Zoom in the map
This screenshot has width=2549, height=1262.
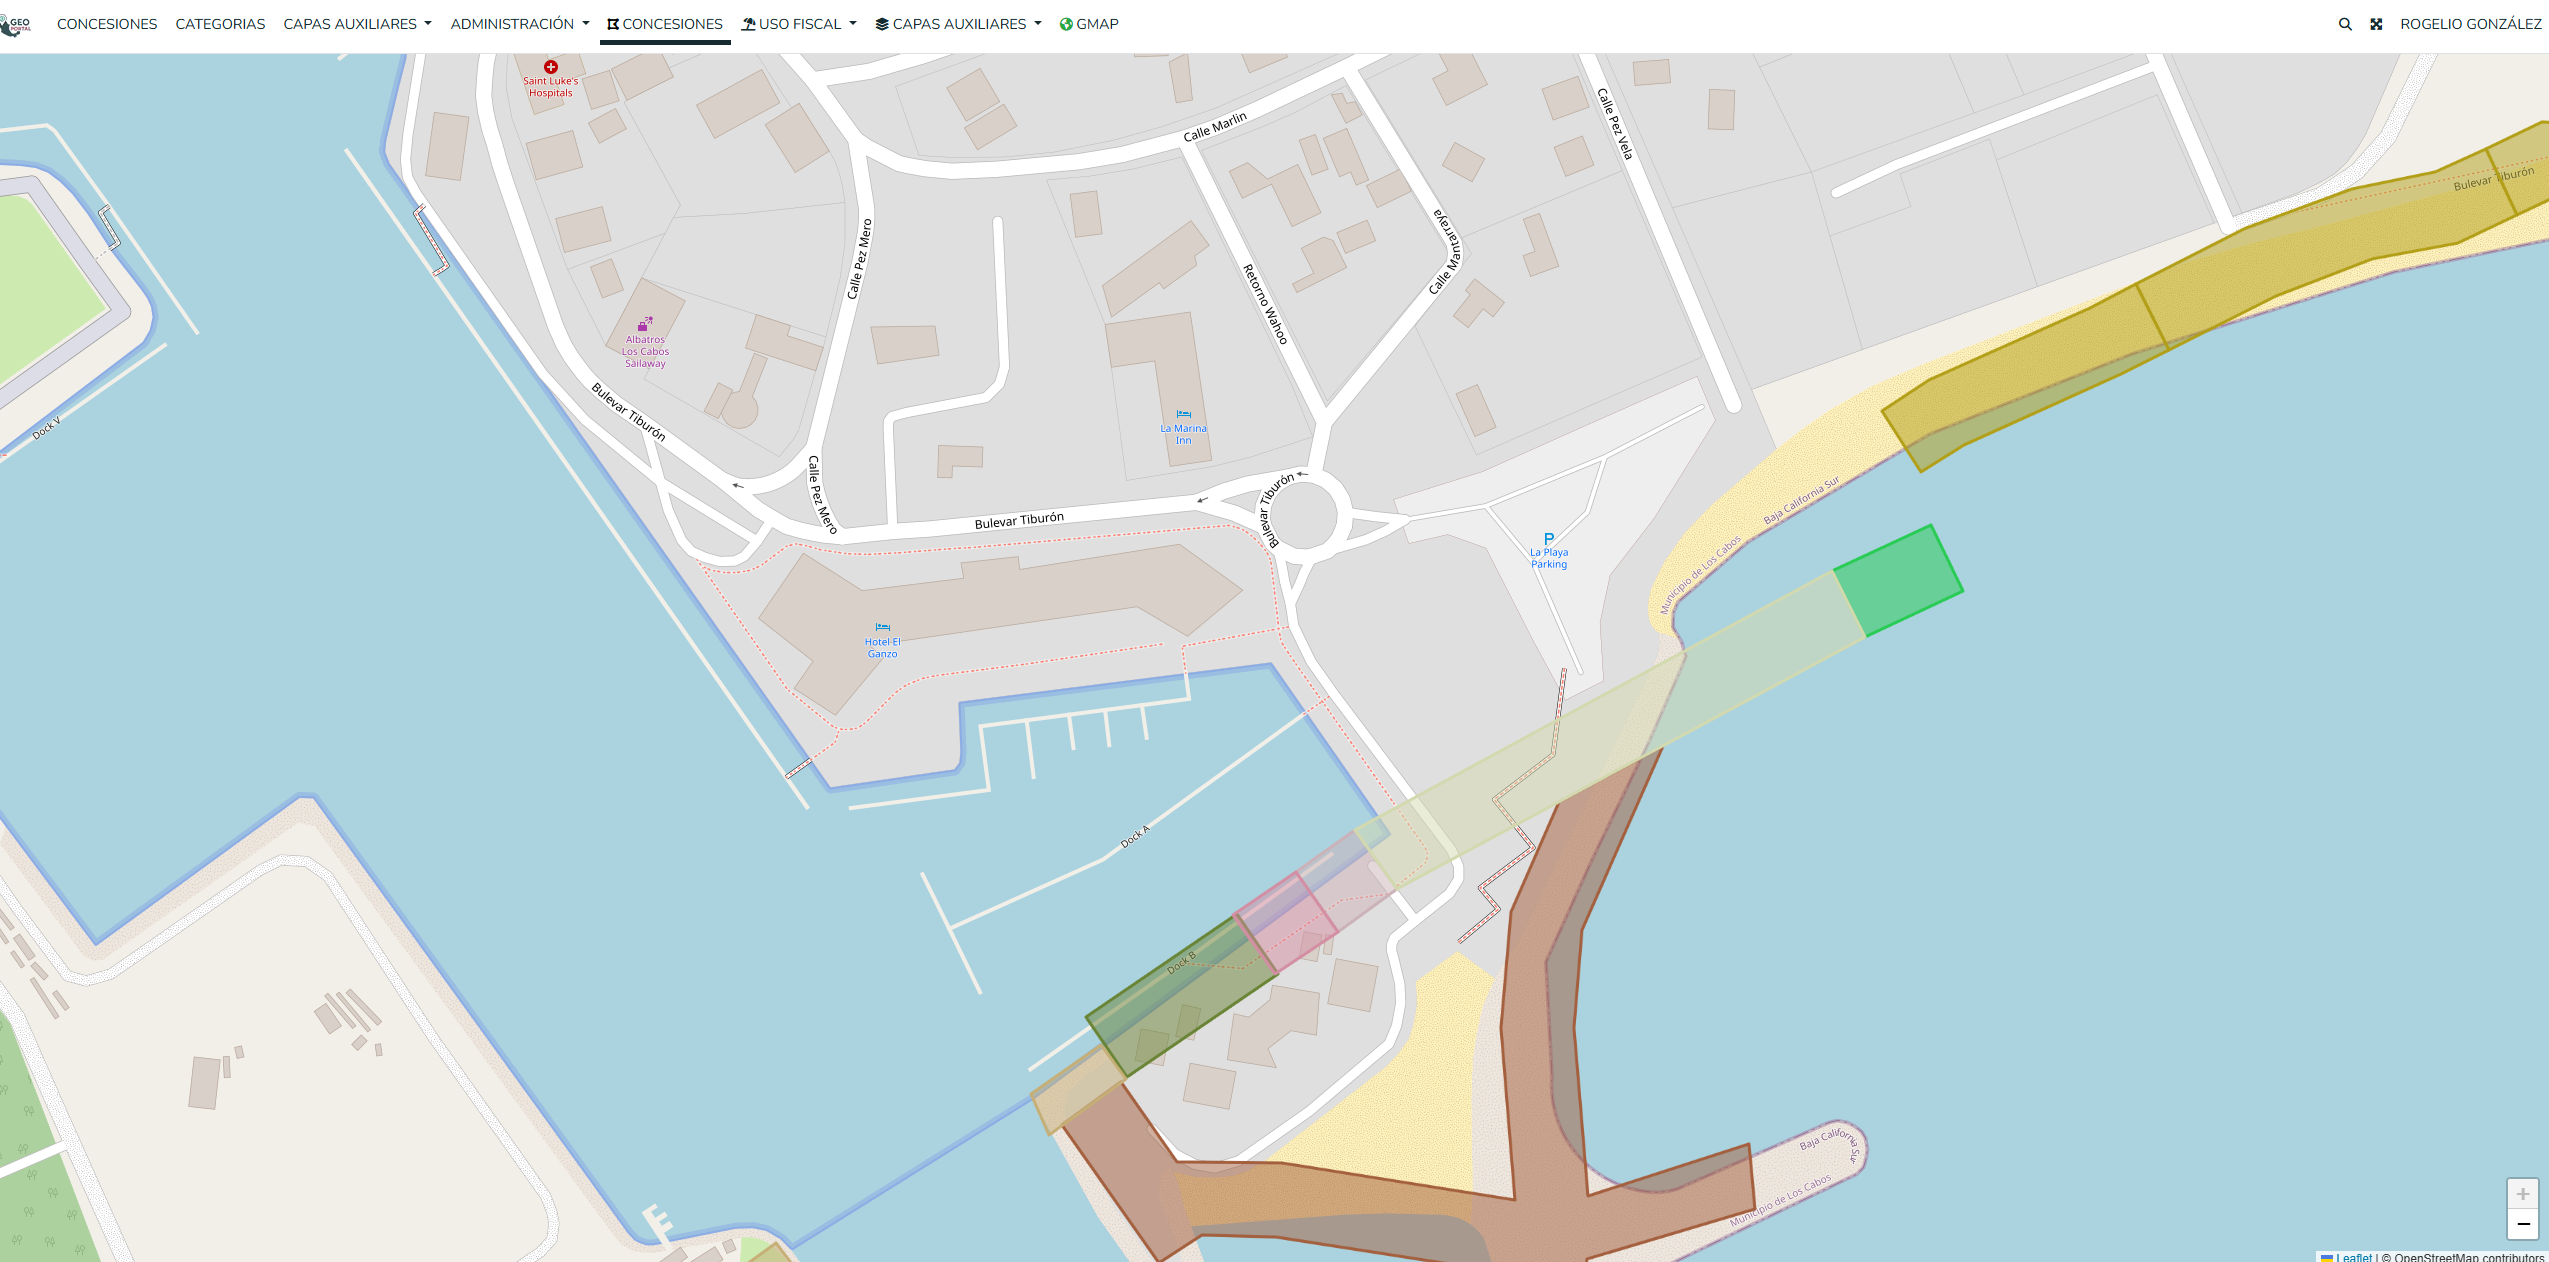(2522, 1194)
